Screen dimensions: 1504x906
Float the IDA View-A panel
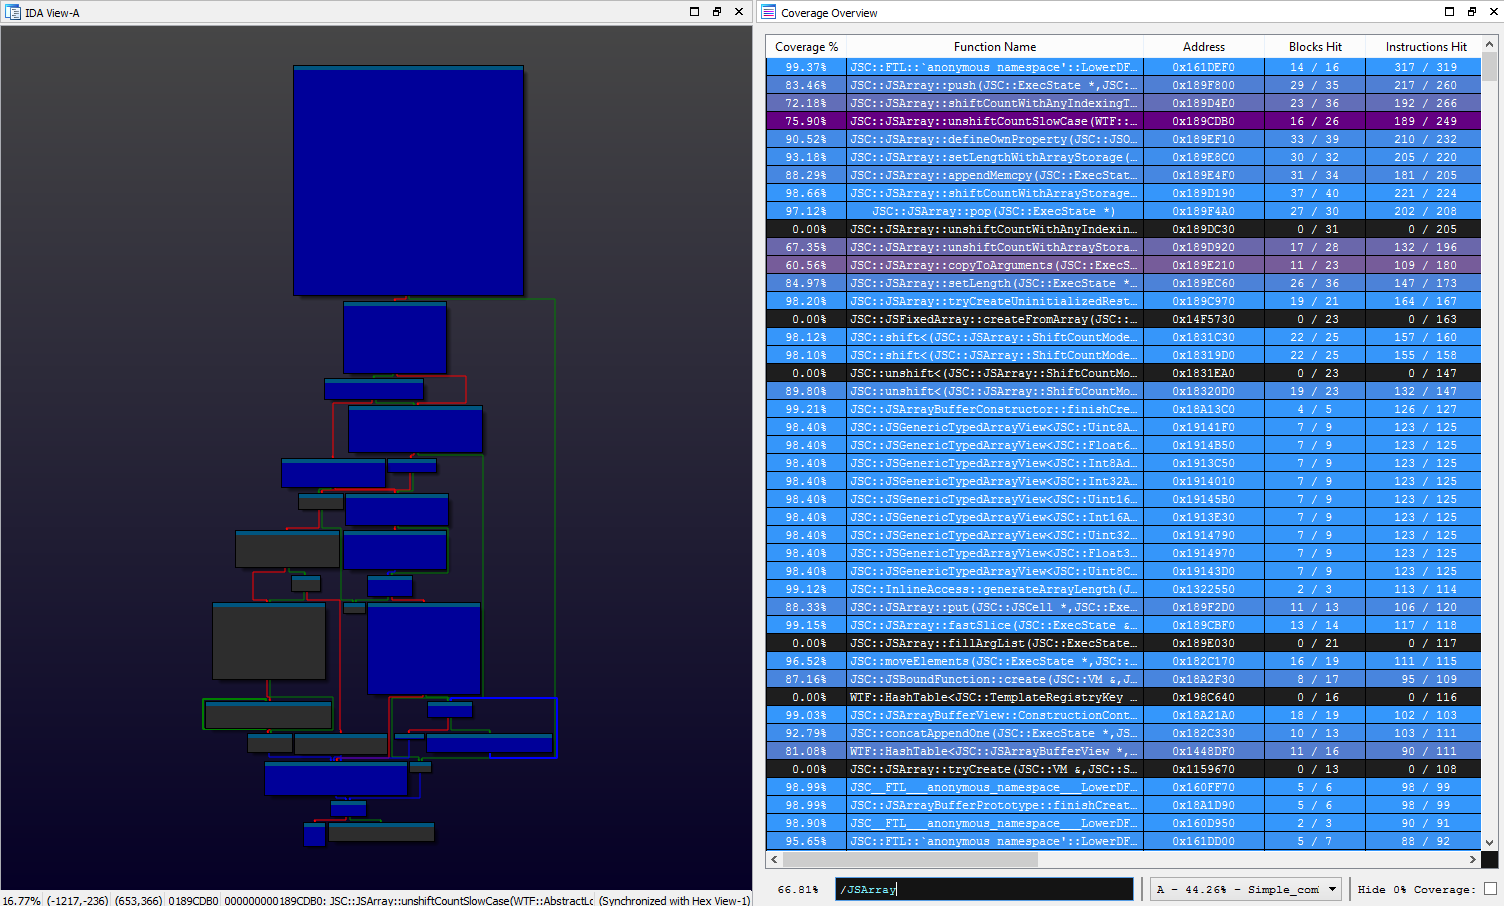(x=717, y=12)
